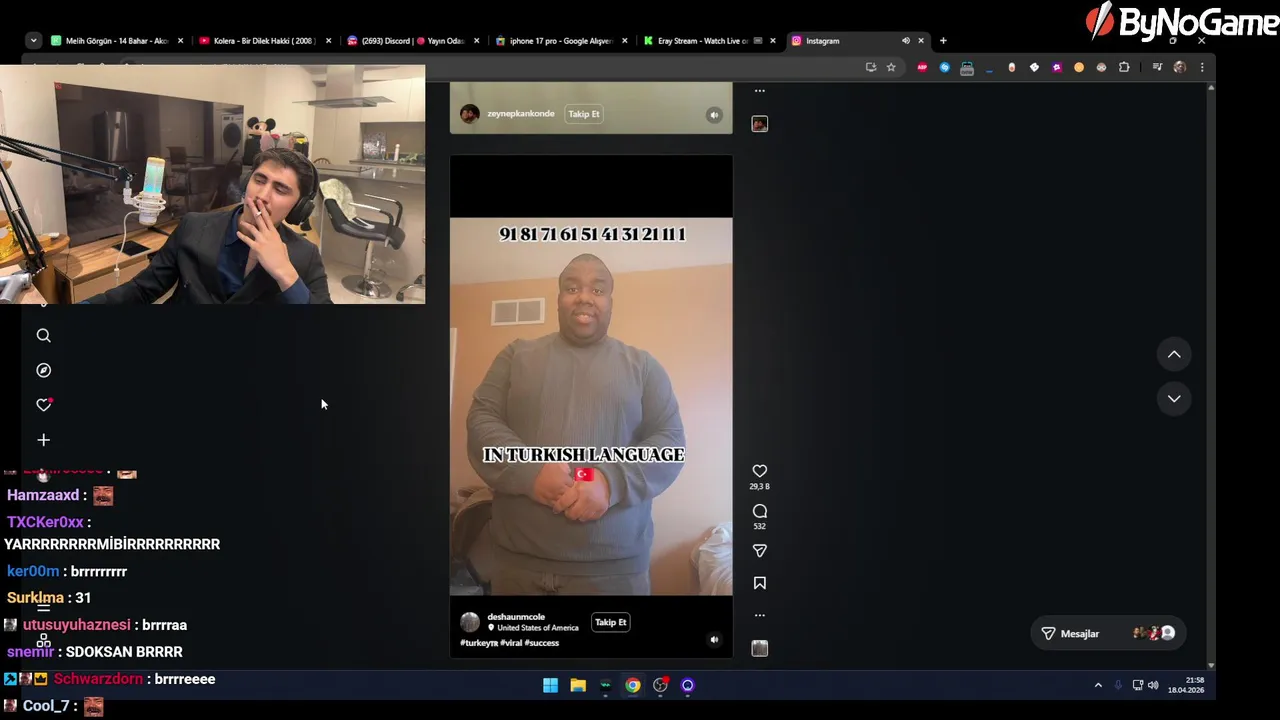The width and height of the screenshot is (1280, 720).
Task: Go to next reel with down arrow
Action: pyautogui.click(x=1174, y=398)
